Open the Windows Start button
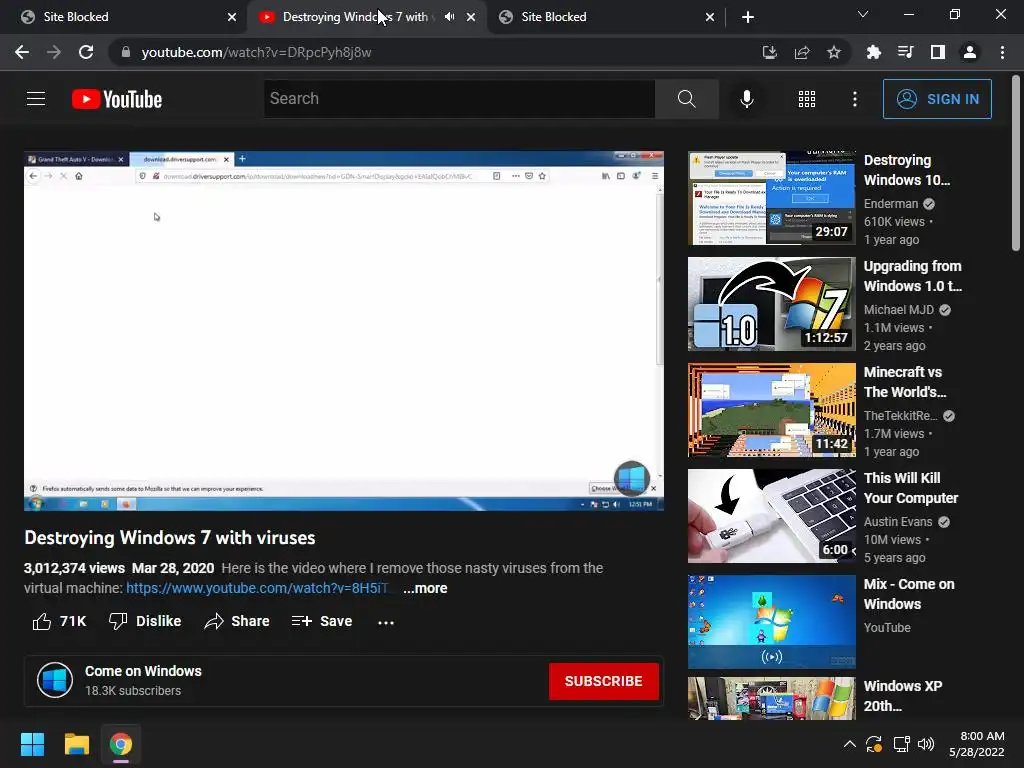The image size is (1024, 768). click(x=32, y=744)
